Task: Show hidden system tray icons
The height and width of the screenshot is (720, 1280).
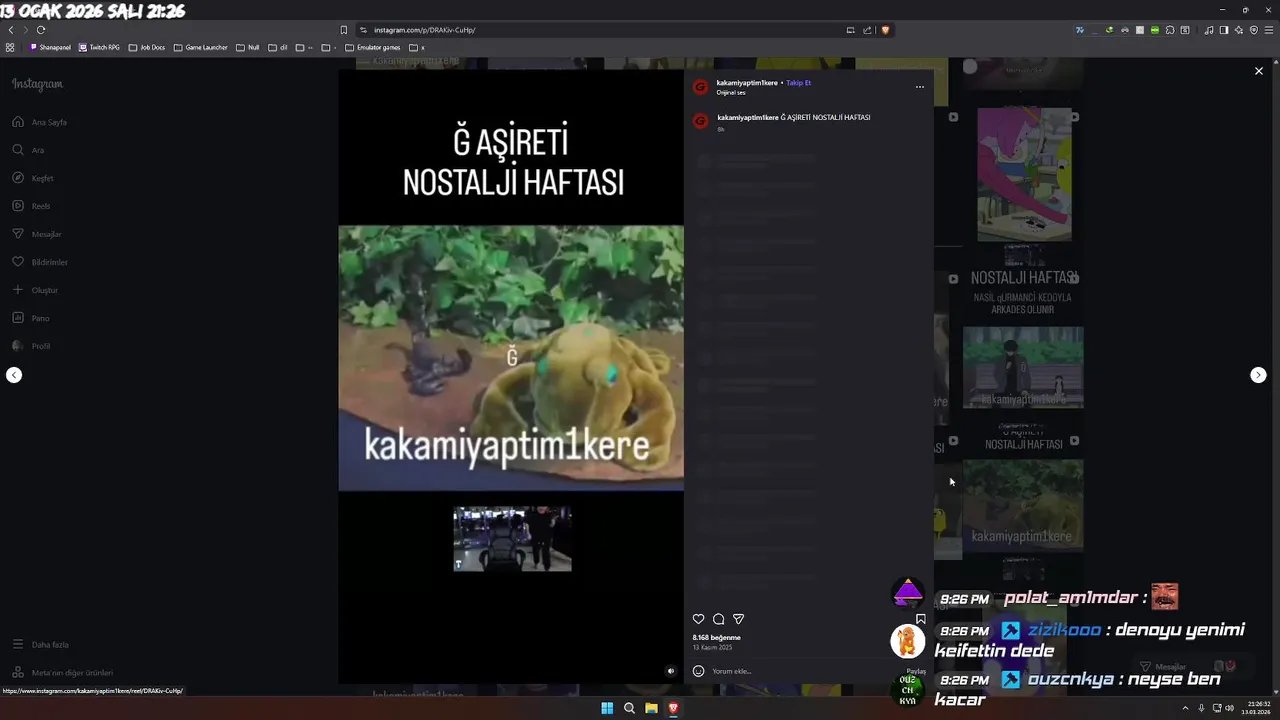Action: coord(1185,708)
